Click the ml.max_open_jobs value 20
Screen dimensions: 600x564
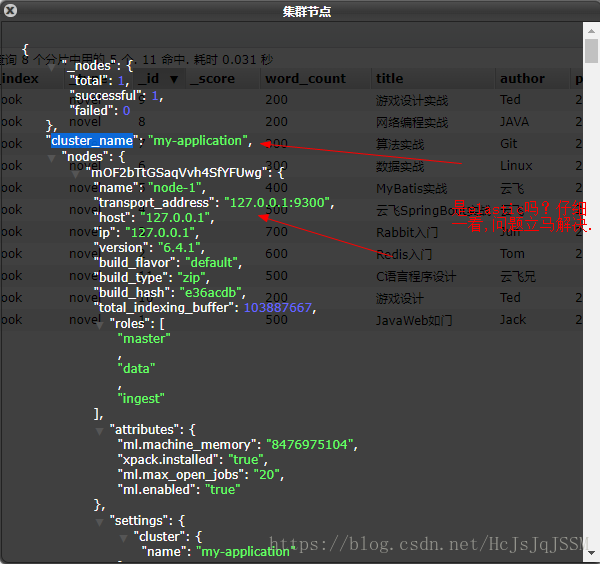tap(267, 475)
